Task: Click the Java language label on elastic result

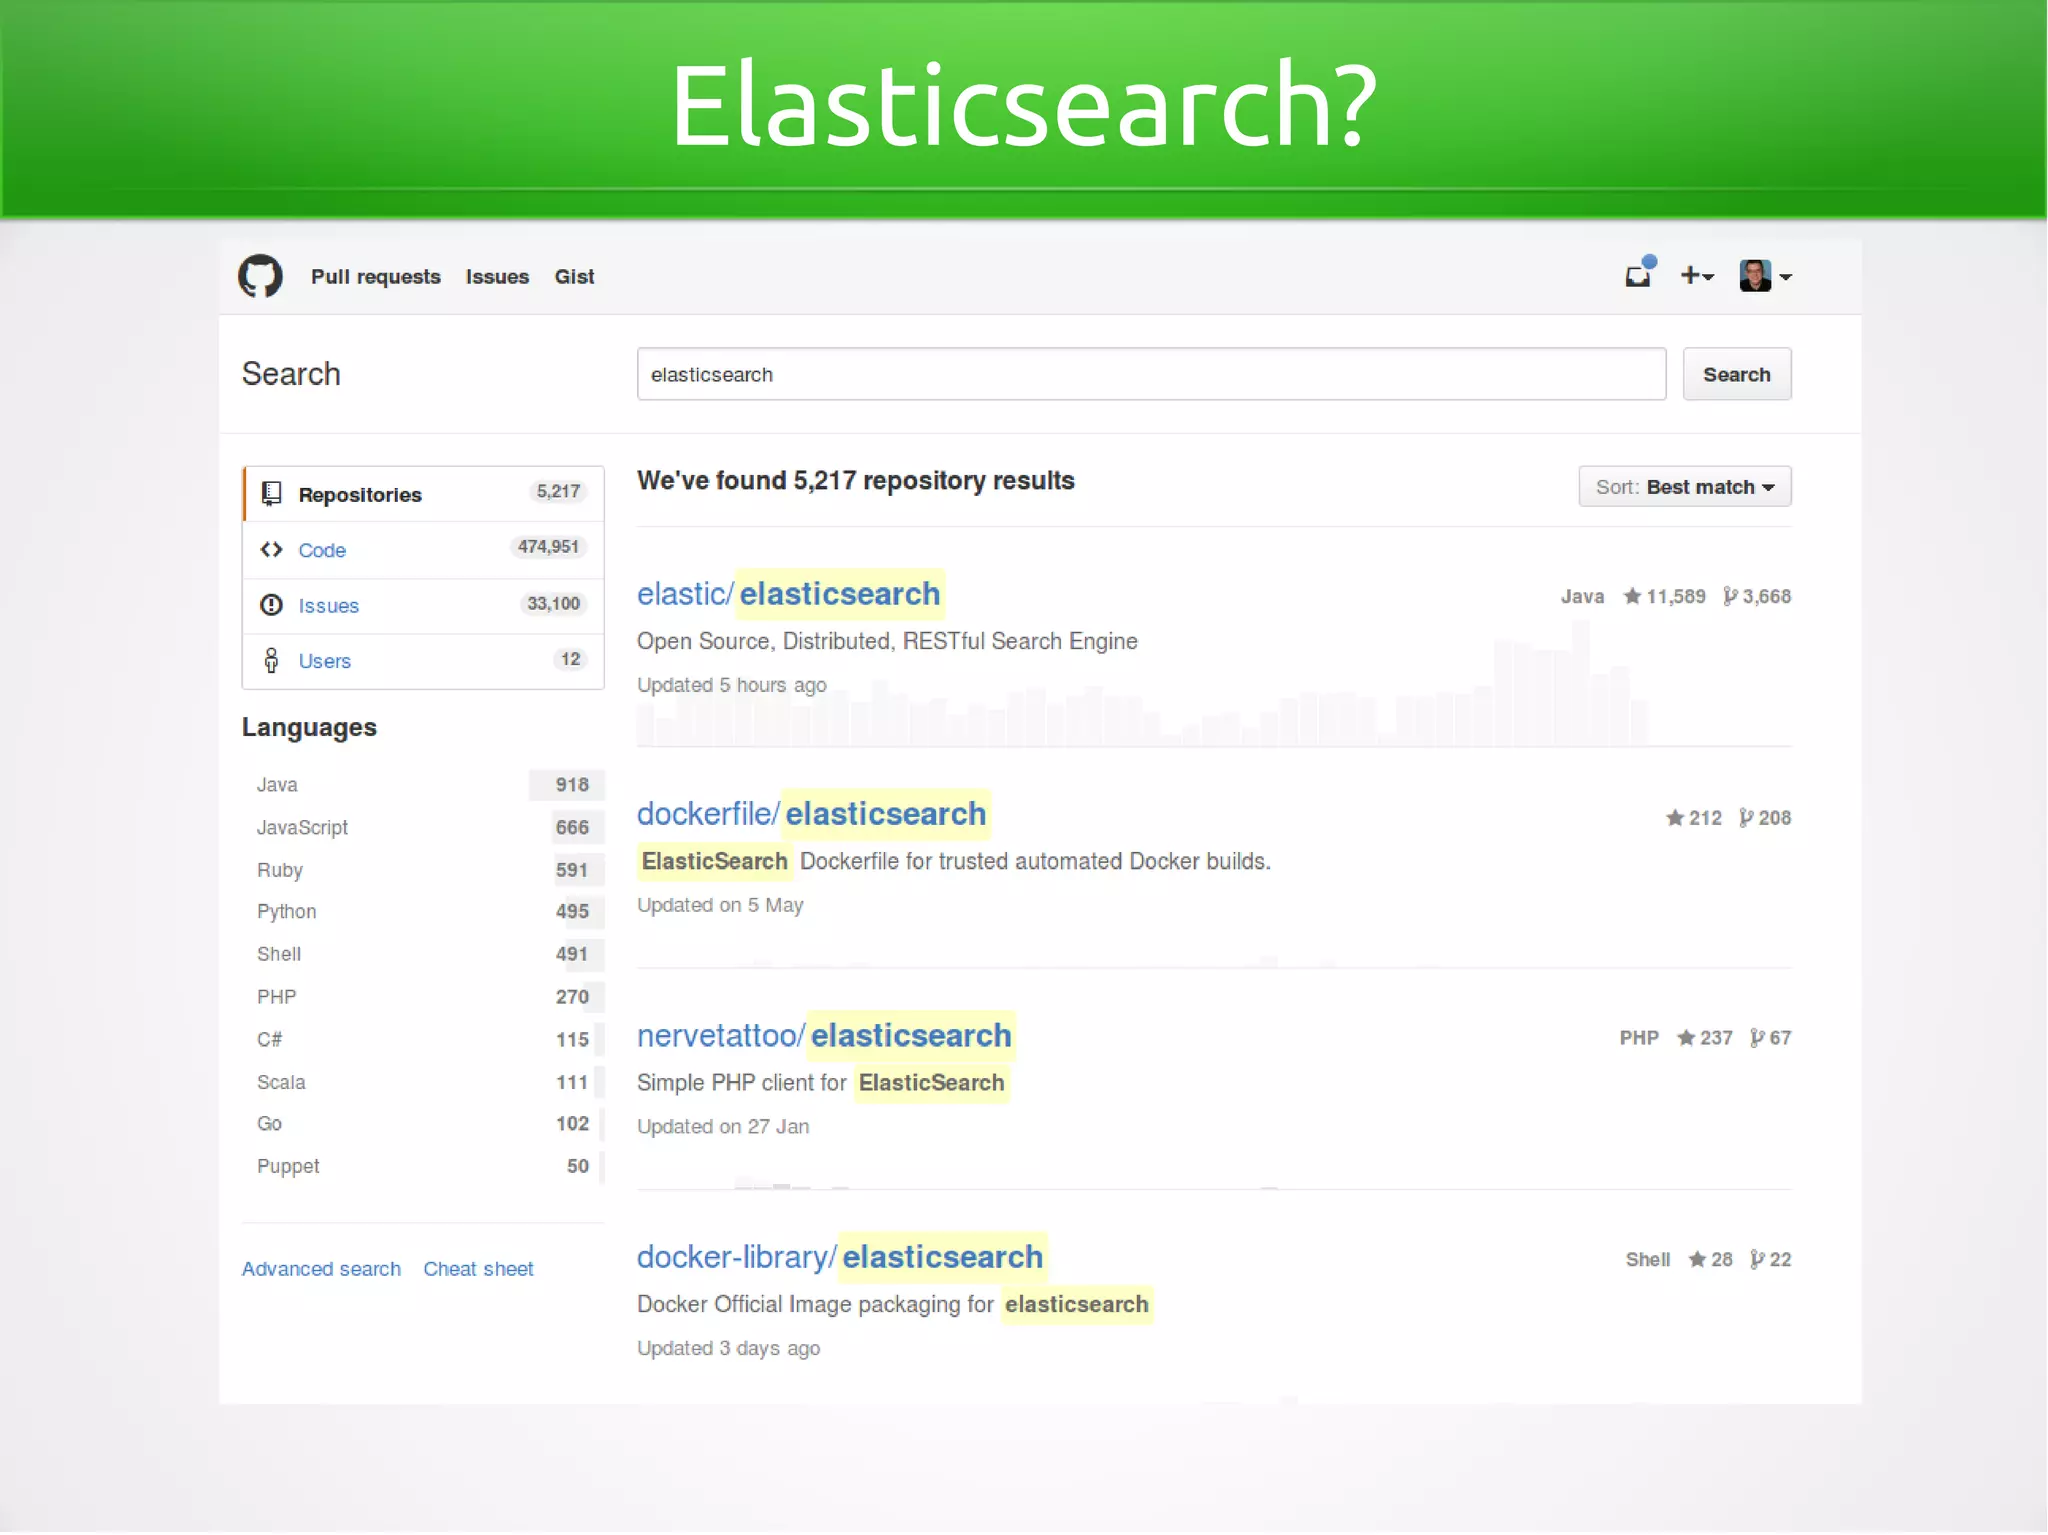Action: [x=1582, y=597]
